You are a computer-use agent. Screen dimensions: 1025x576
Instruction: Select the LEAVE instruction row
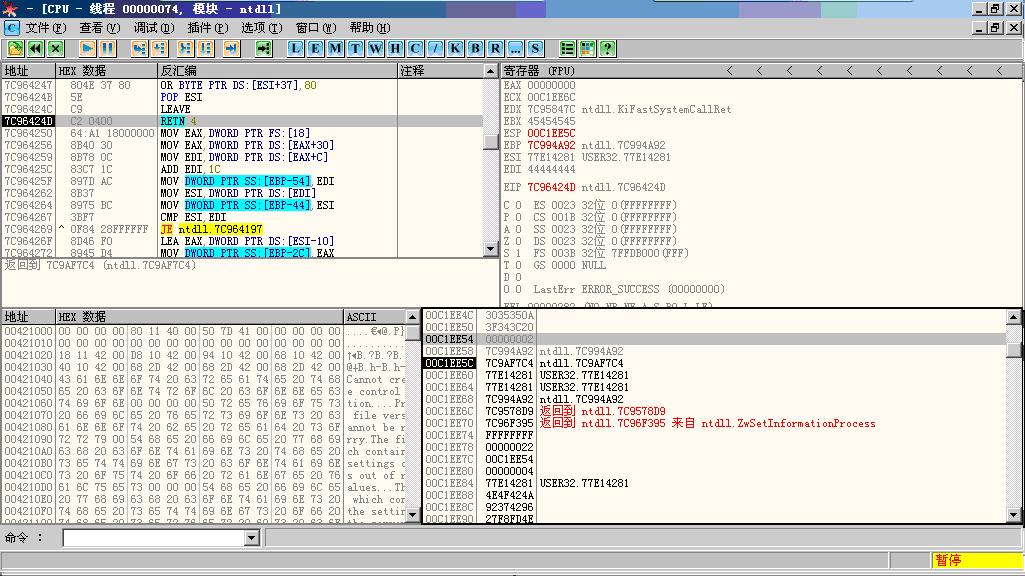coord(242,109)
